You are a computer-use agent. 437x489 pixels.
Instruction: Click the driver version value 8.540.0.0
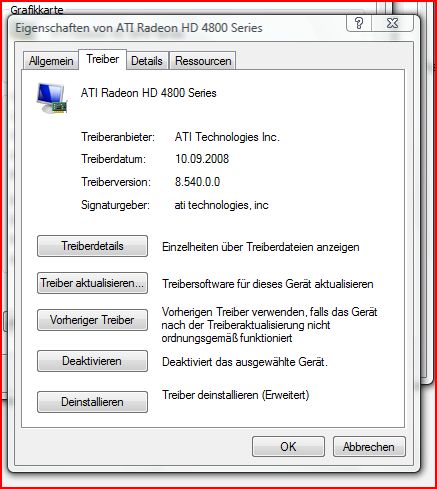point(197,182)
